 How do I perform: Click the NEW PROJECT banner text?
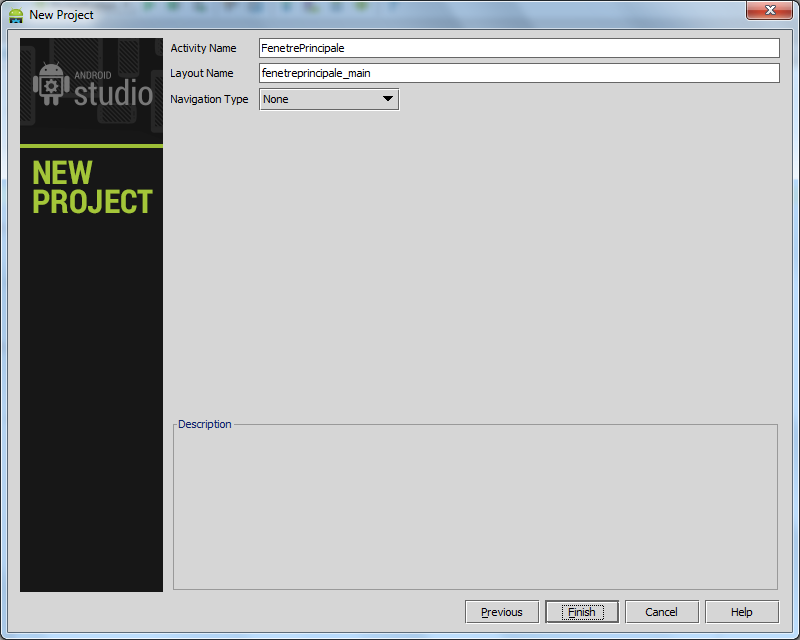click(x=92, y=187)
